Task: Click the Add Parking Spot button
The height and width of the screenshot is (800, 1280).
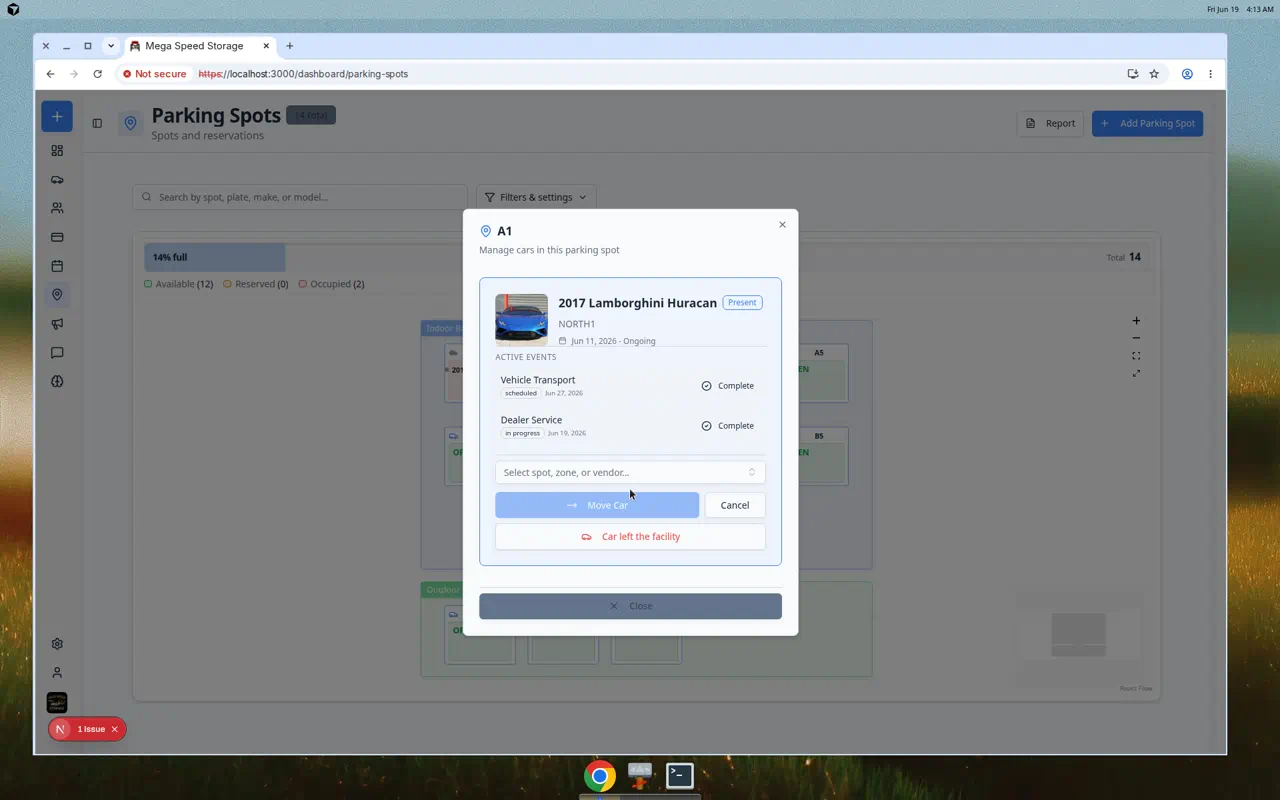Action: pyautogui.click(x=1147, y=123)
